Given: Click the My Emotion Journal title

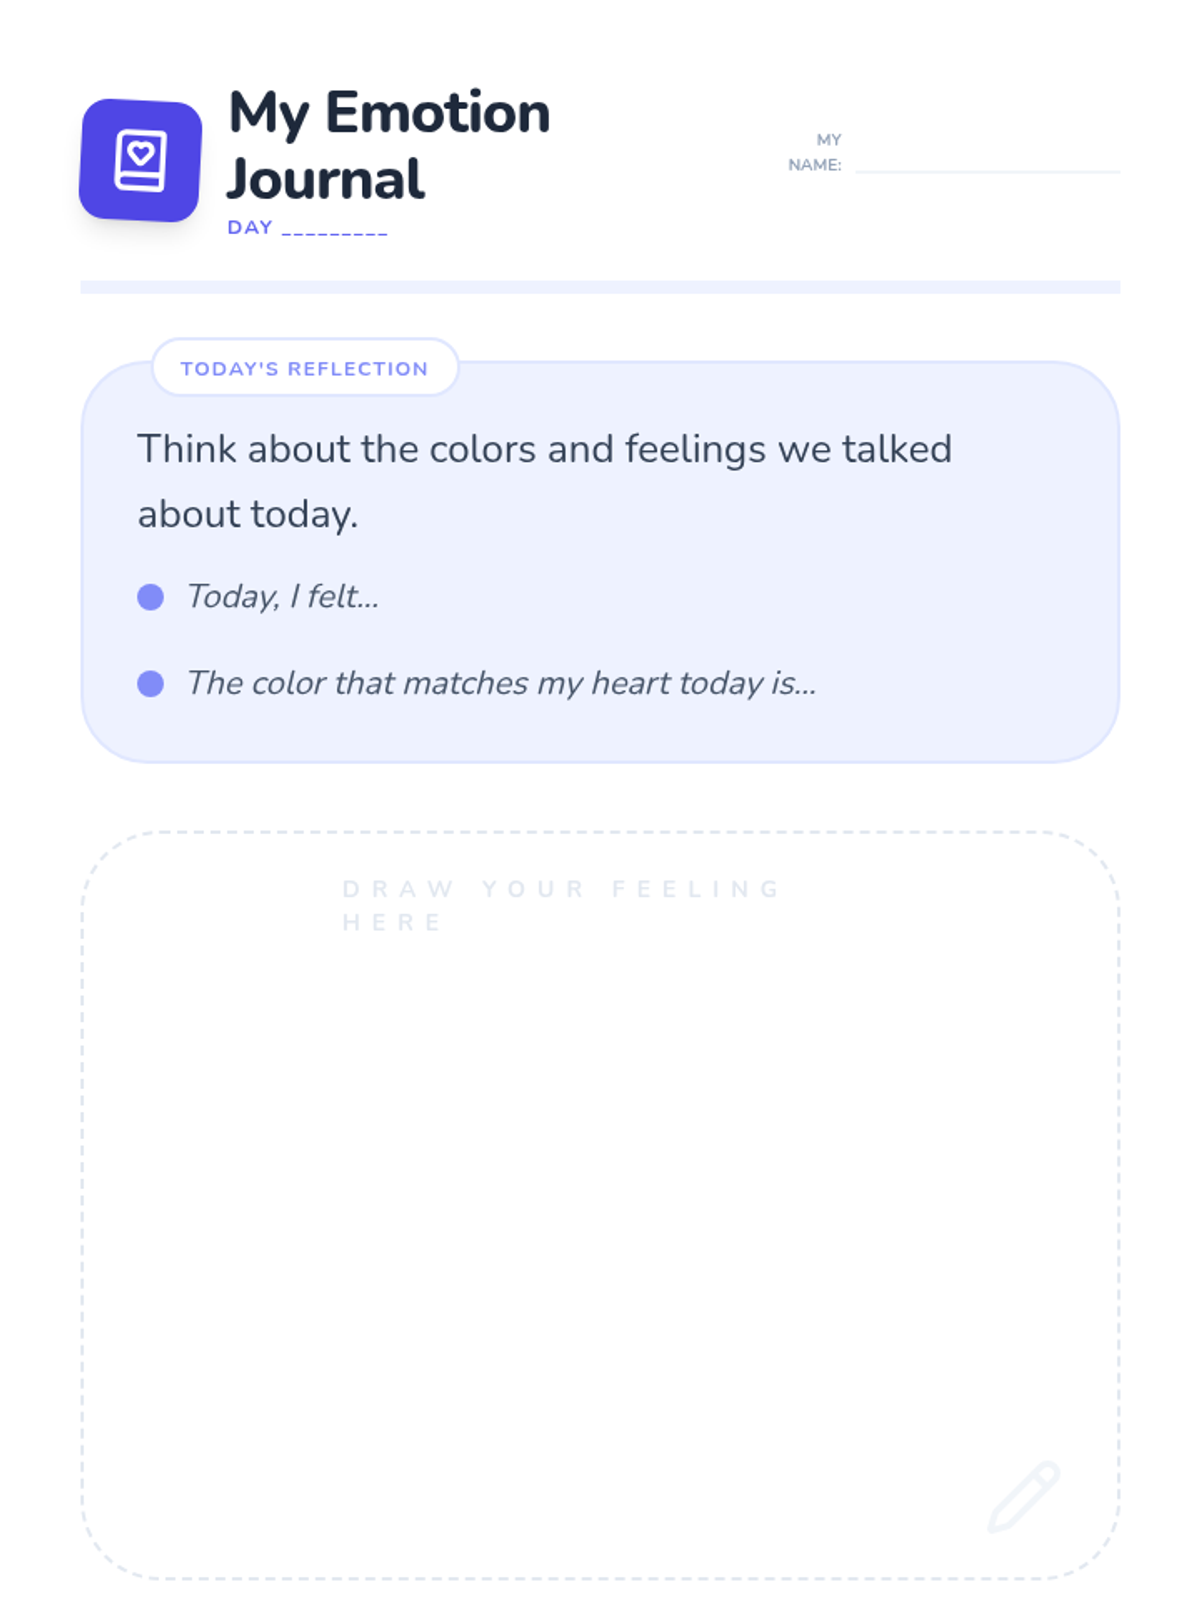Looking at the screenshot, I should coord(389,145).
